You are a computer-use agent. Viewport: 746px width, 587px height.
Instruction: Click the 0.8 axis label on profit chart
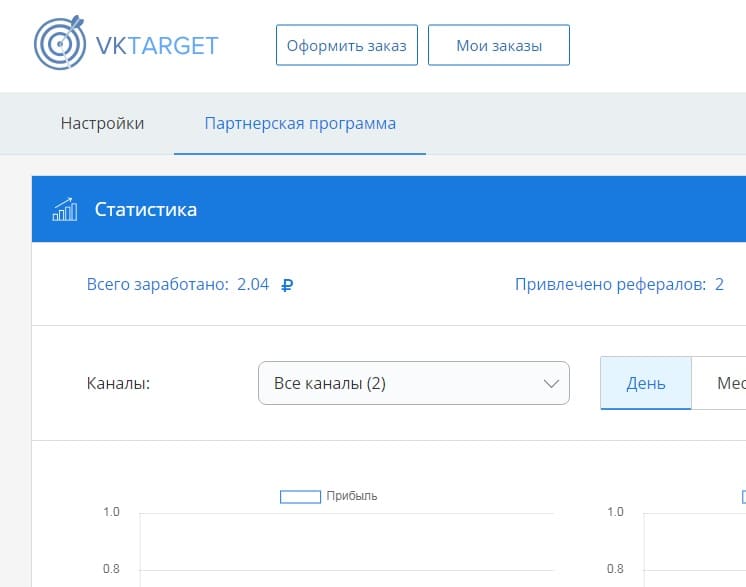click(x=111, y=569)
